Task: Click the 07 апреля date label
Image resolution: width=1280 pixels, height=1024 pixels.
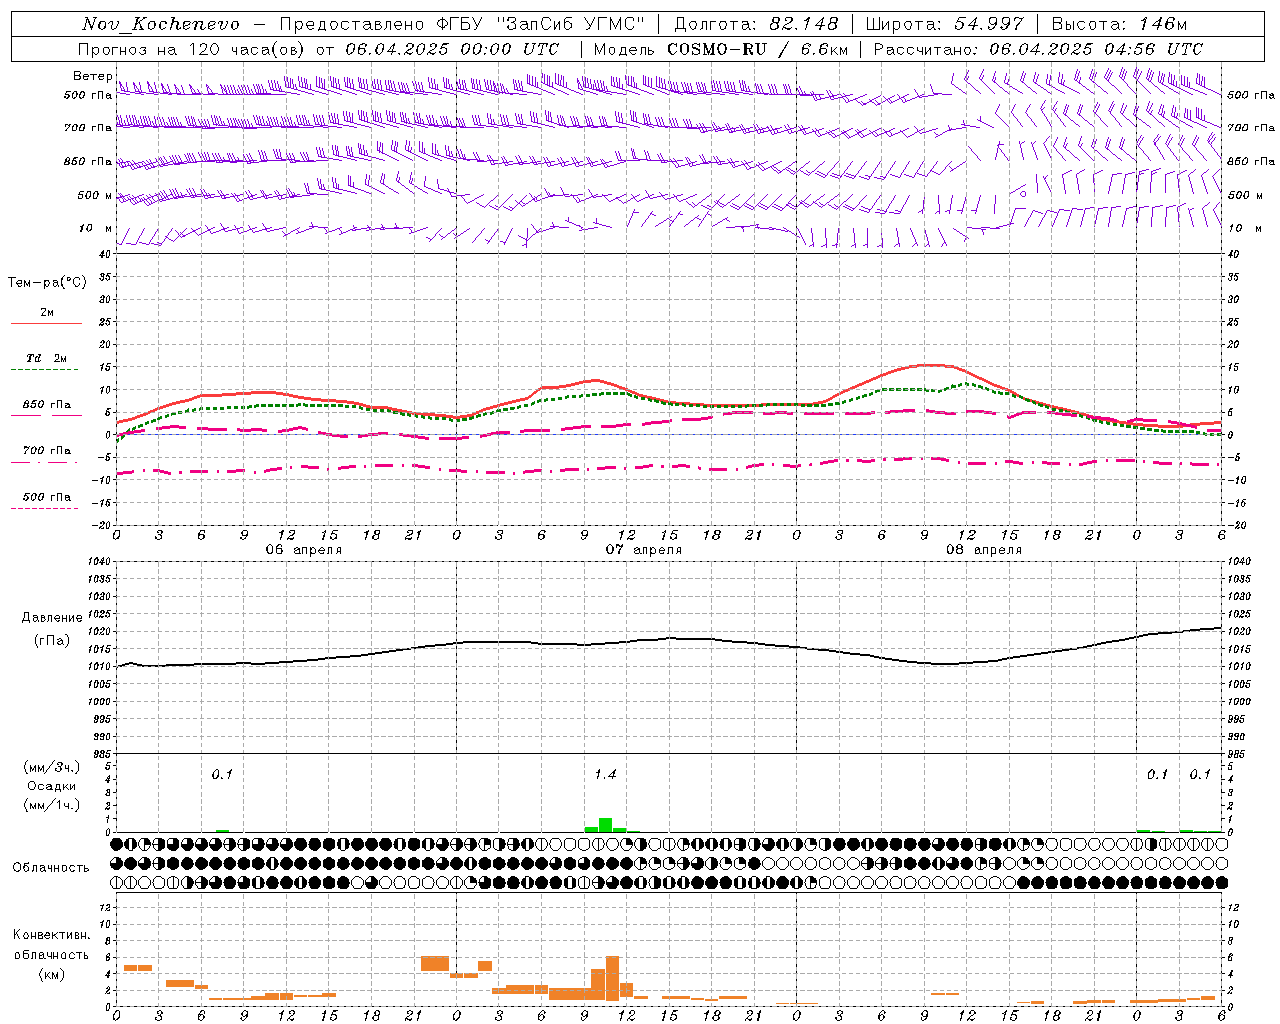Action: 644,550
